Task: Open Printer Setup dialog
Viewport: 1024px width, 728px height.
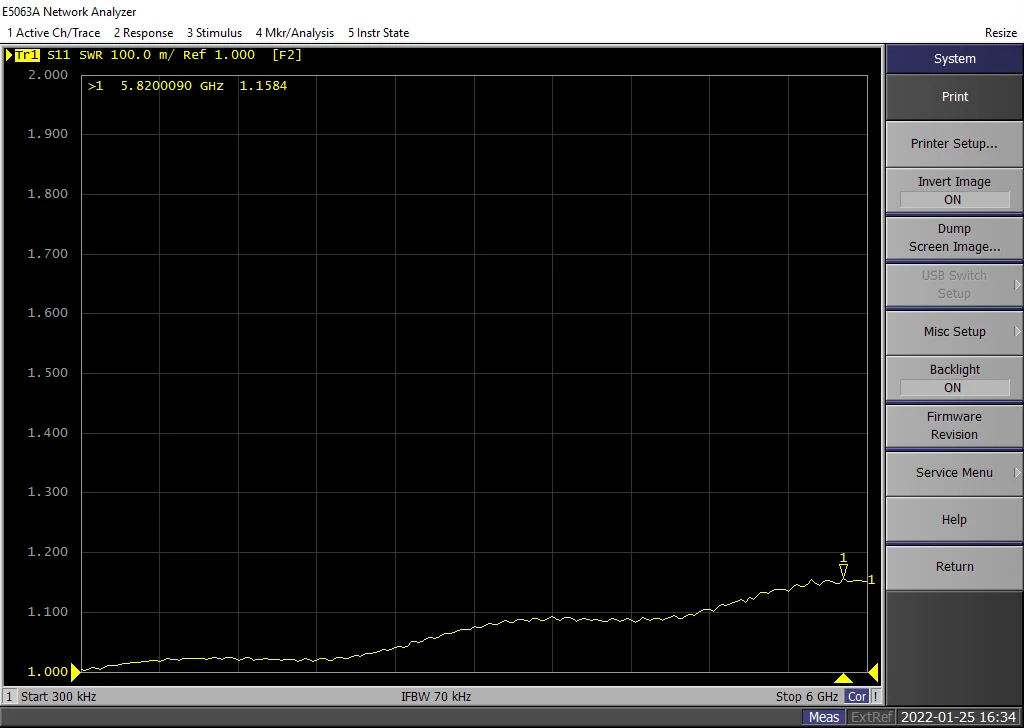Action: pyautogui.click(x=954, y=144)
